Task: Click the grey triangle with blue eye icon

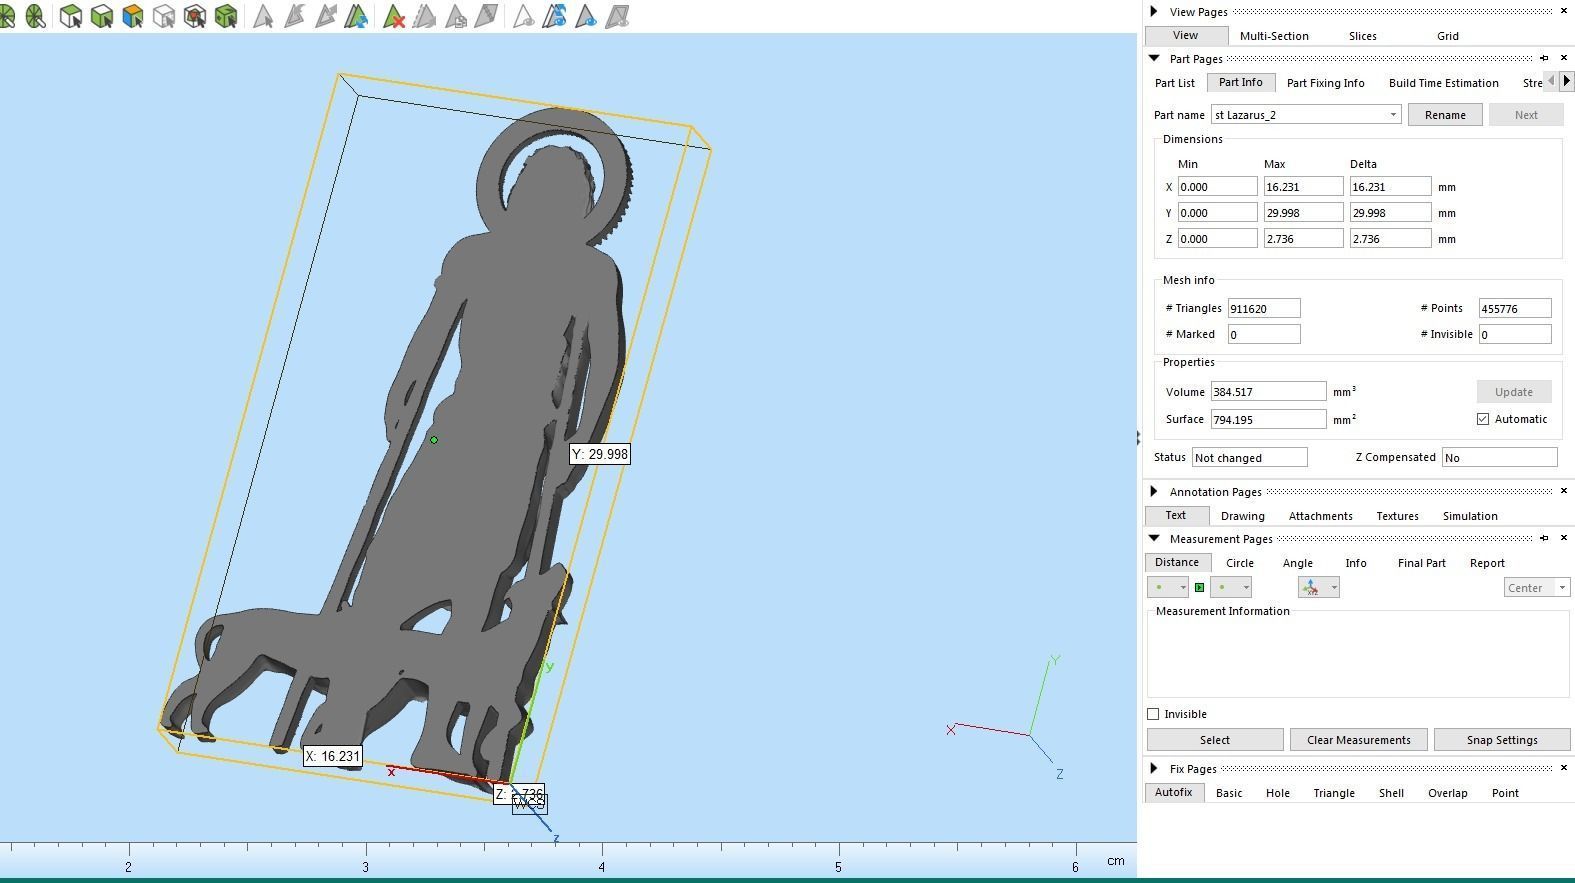Action: point(586,16)
